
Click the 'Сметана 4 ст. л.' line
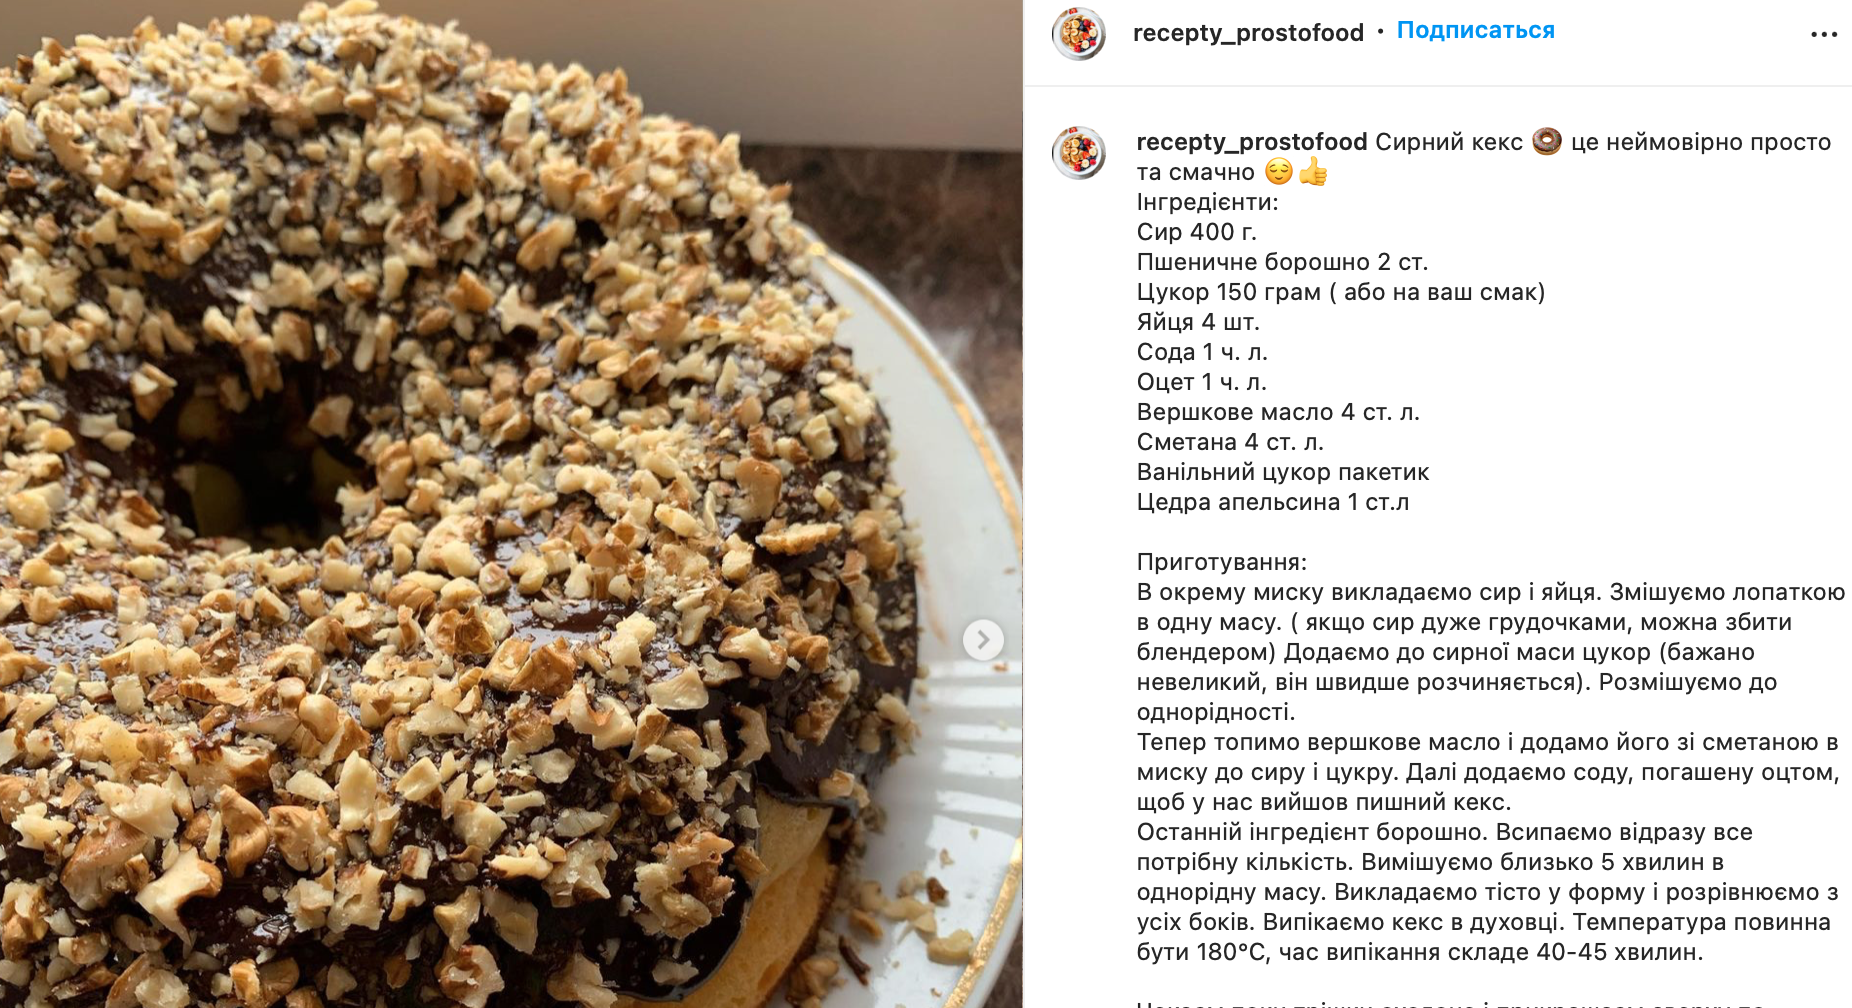tap(1230, 442)
